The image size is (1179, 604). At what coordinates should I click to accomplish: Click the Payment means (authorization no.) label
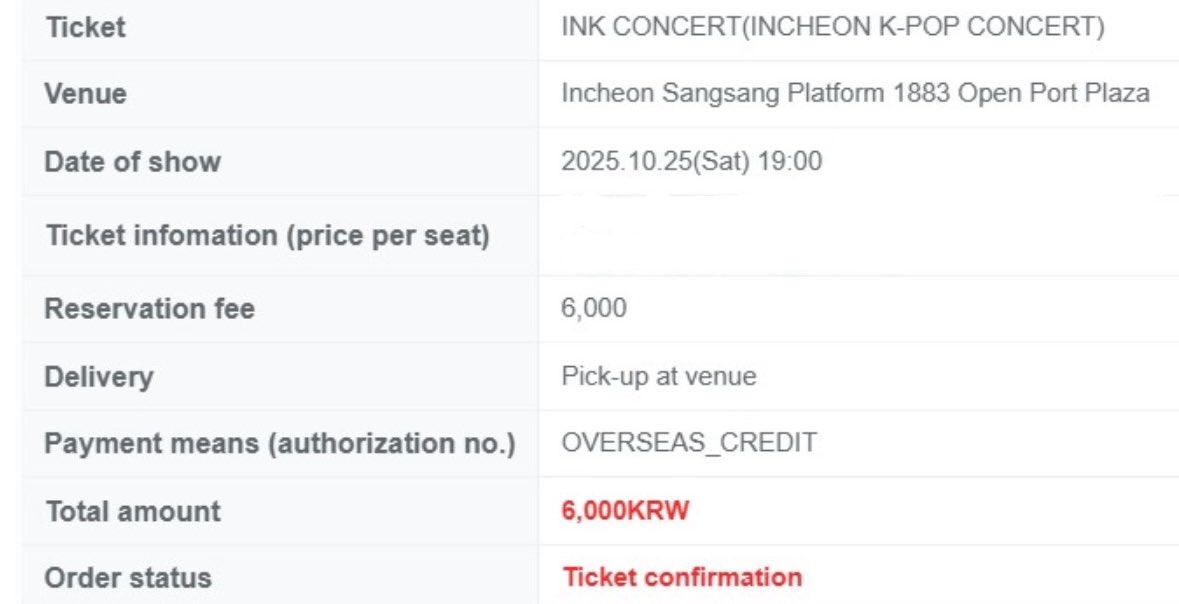(280, 444)
